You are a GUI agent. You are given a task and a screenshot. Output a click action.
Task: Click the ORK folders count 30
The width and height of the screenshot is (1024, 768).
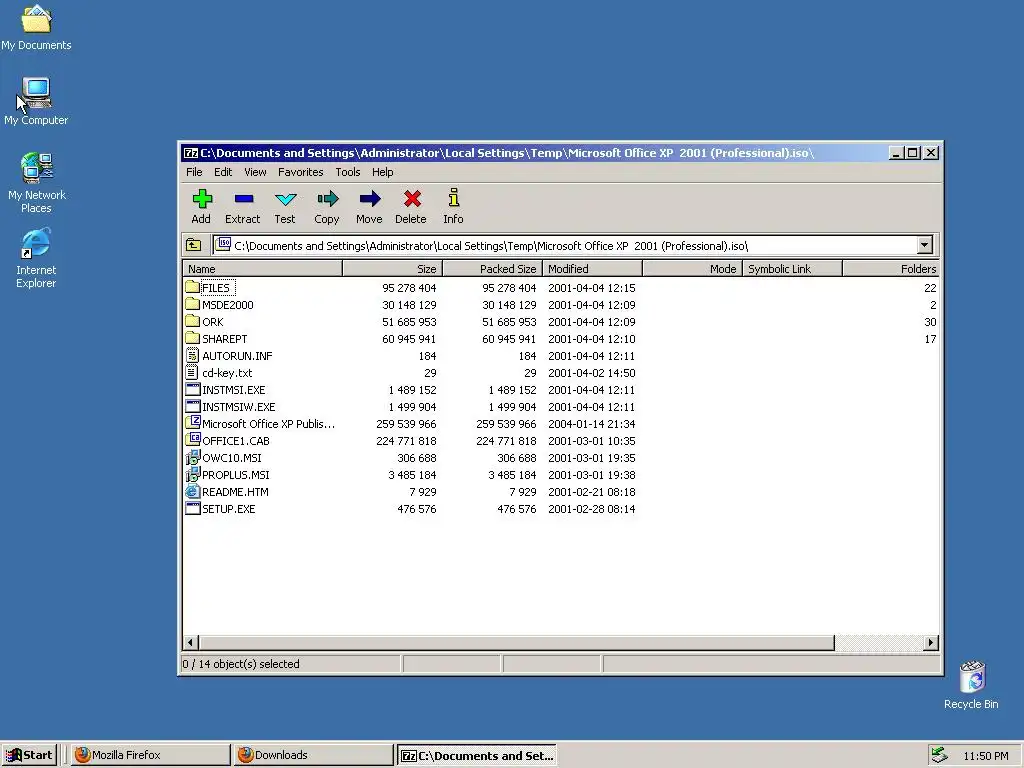click(x=930, y=322)
